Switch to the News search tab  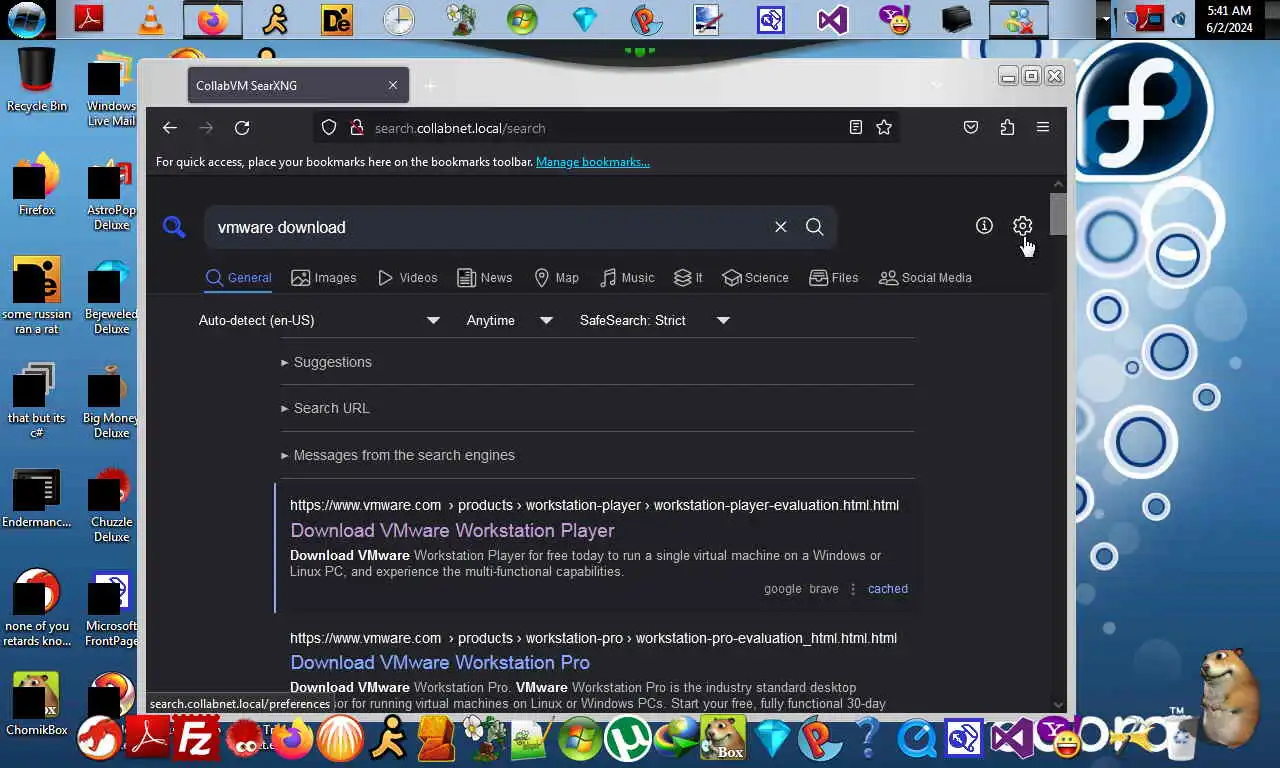[485, 278]
